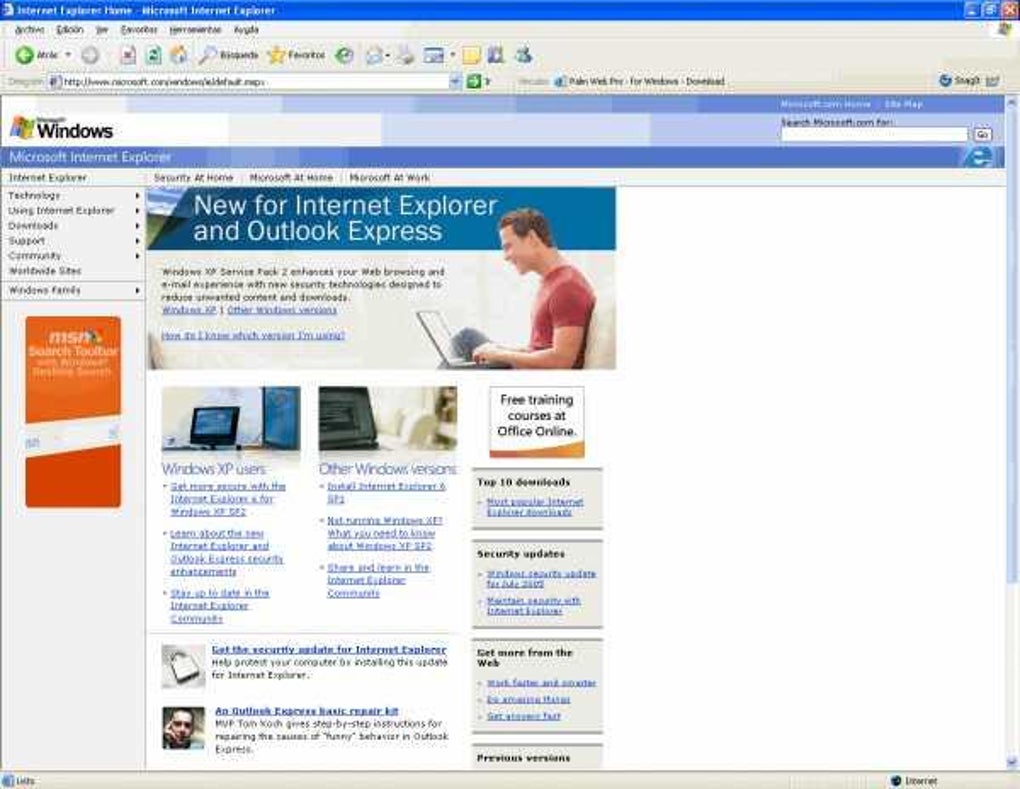This screenshot has height=789, width=1020.
Task: Click the Go button next to the search box
Action: pos(982,135)
